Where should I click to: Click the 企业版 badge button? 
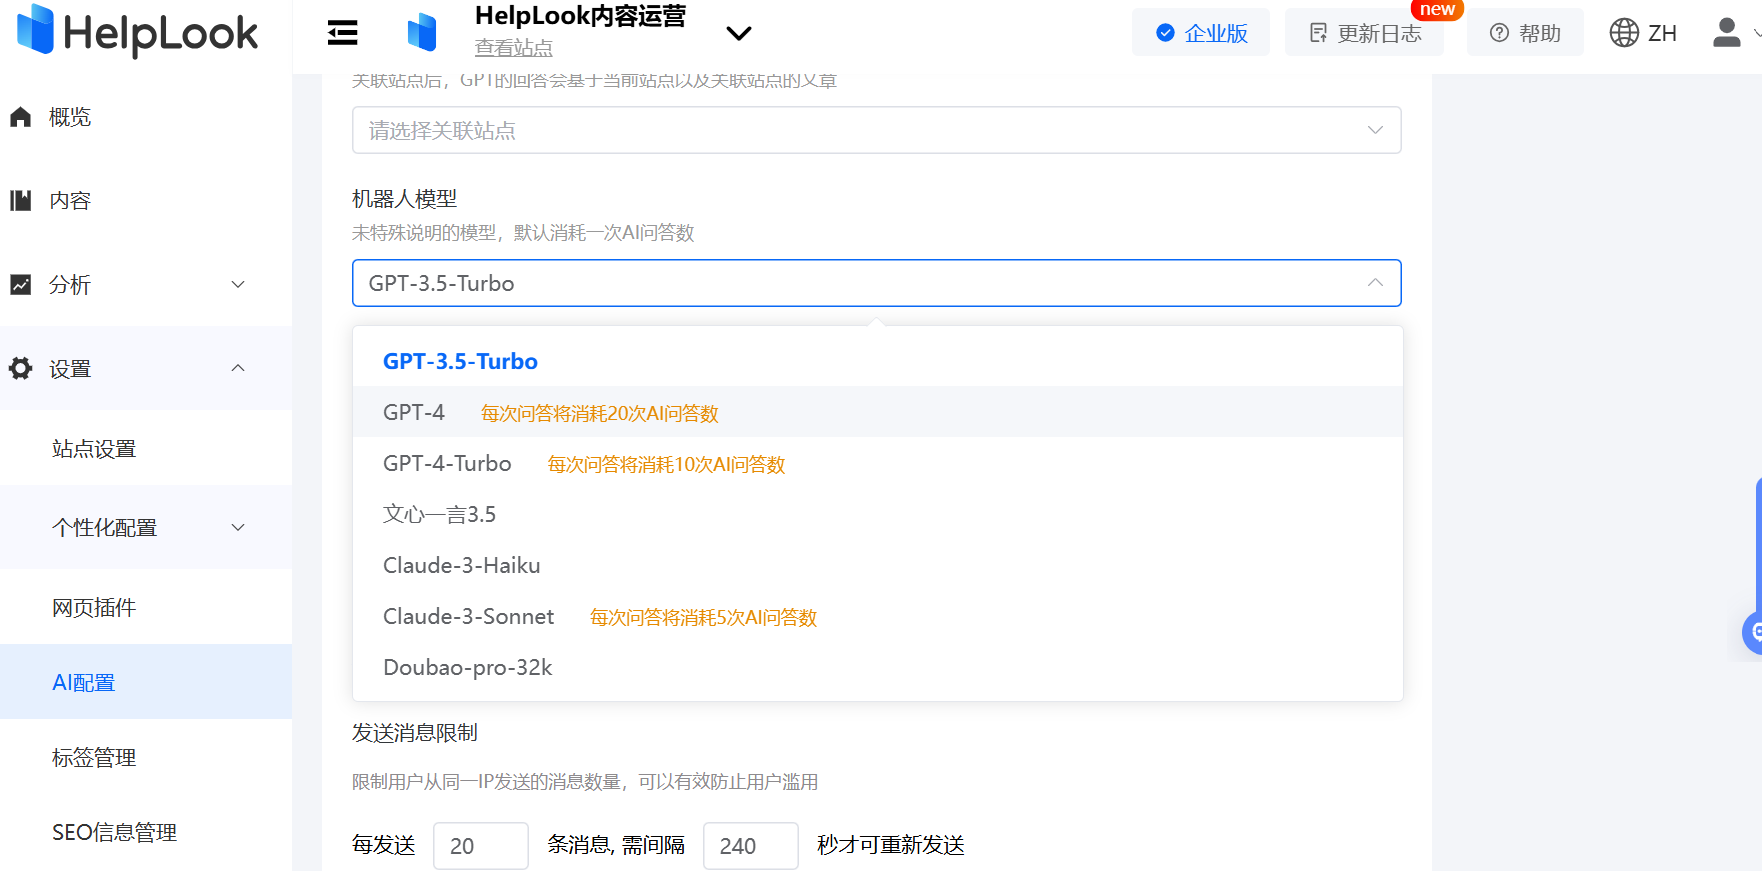coord(1201,33)
